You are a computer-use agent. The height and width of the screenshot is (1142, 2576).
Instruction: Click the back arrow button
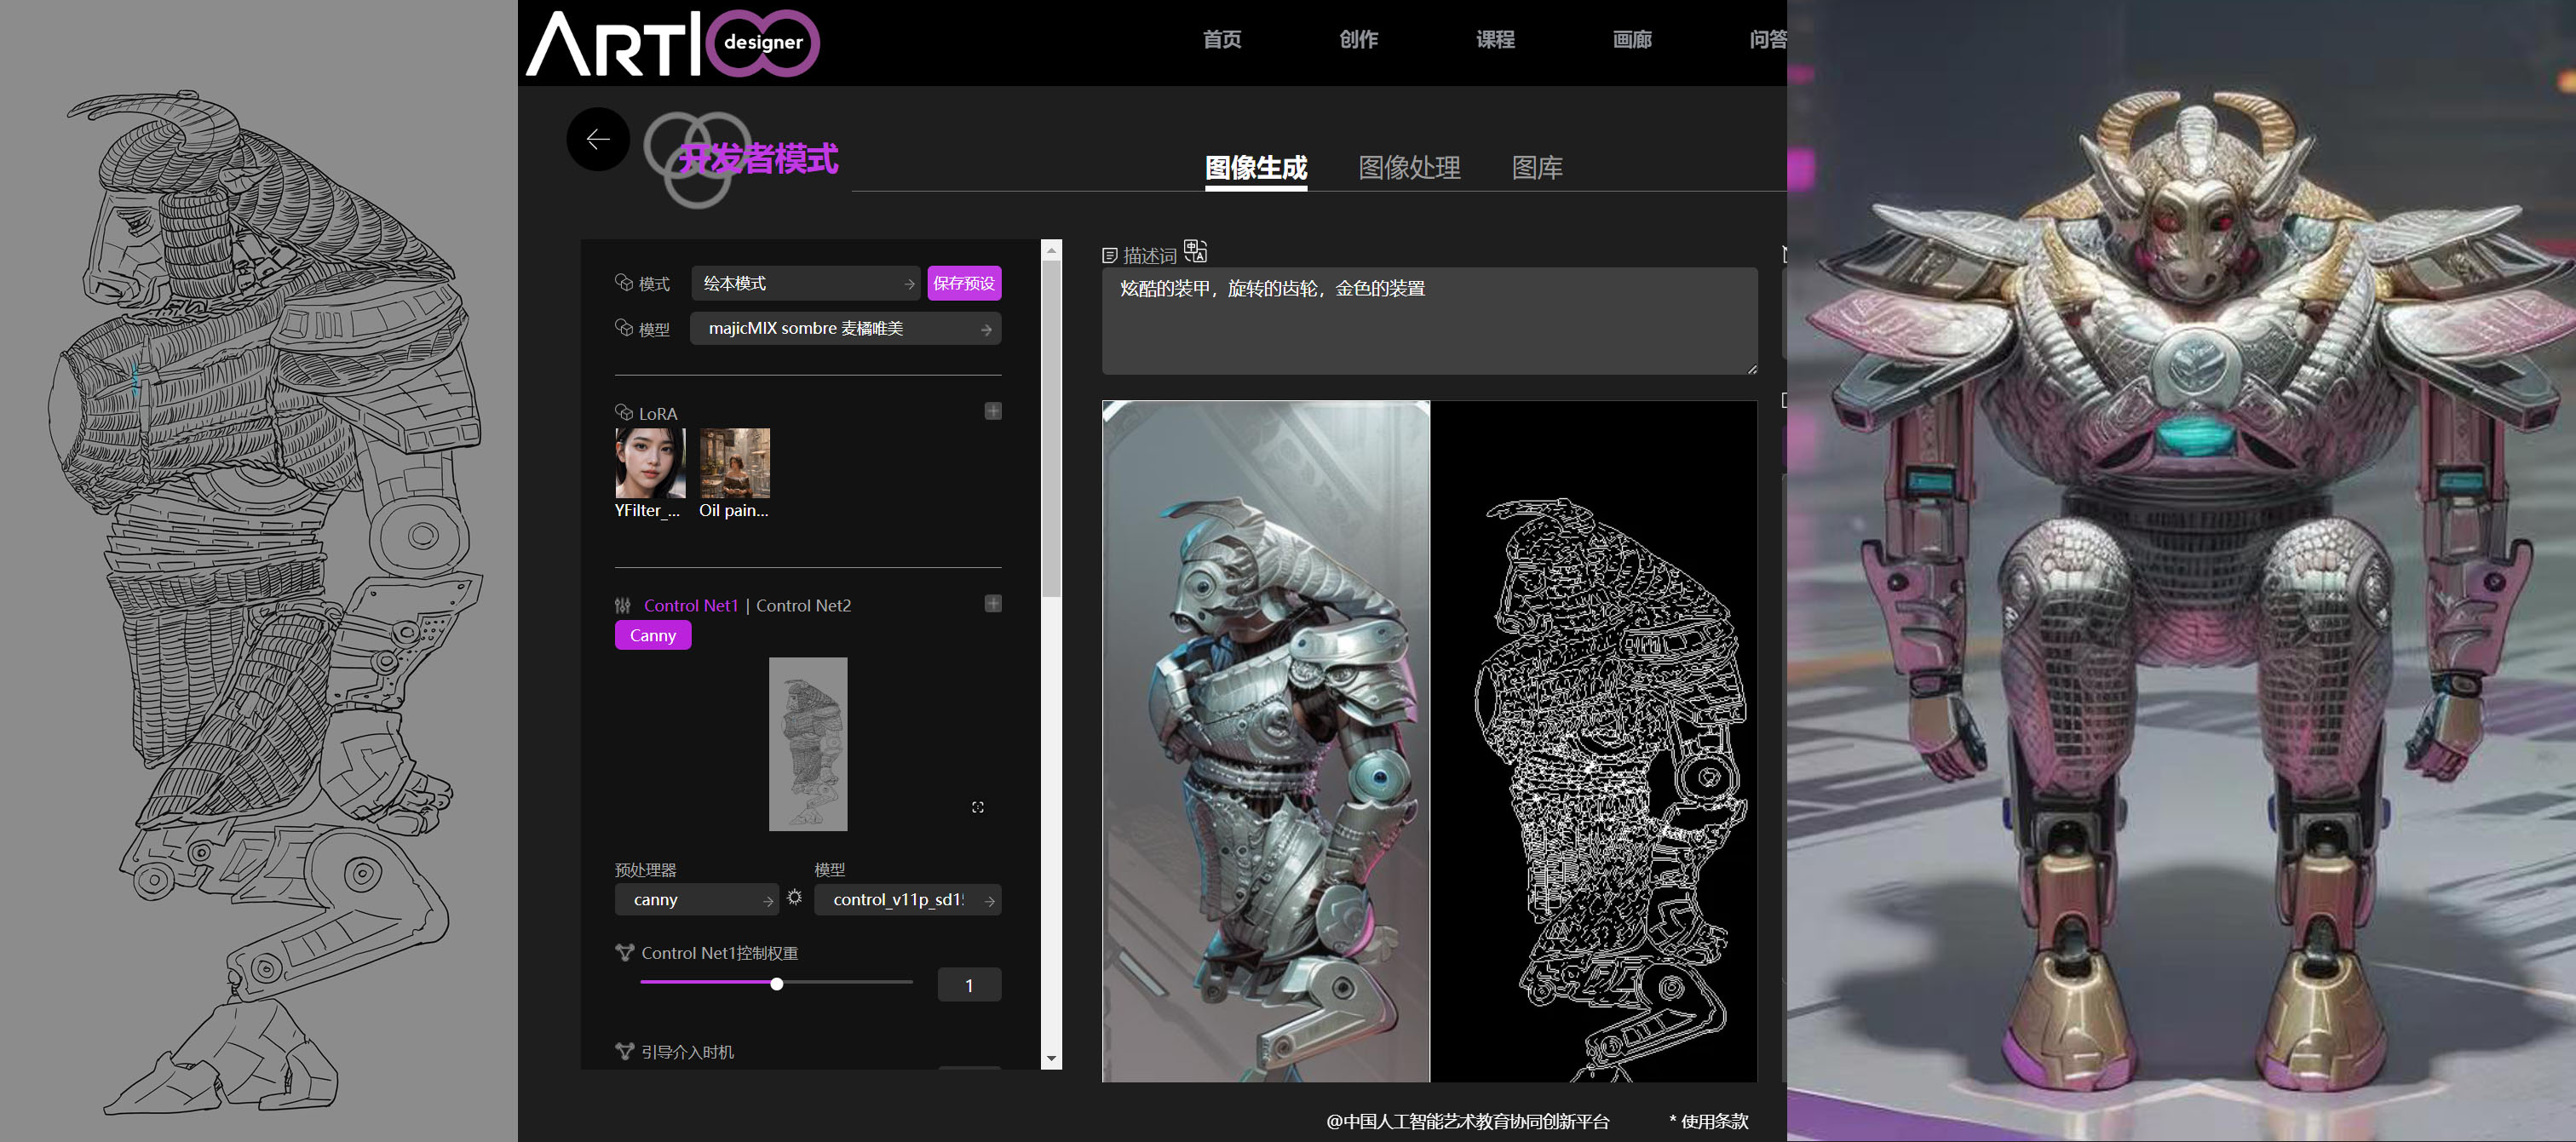click(598, 139)
